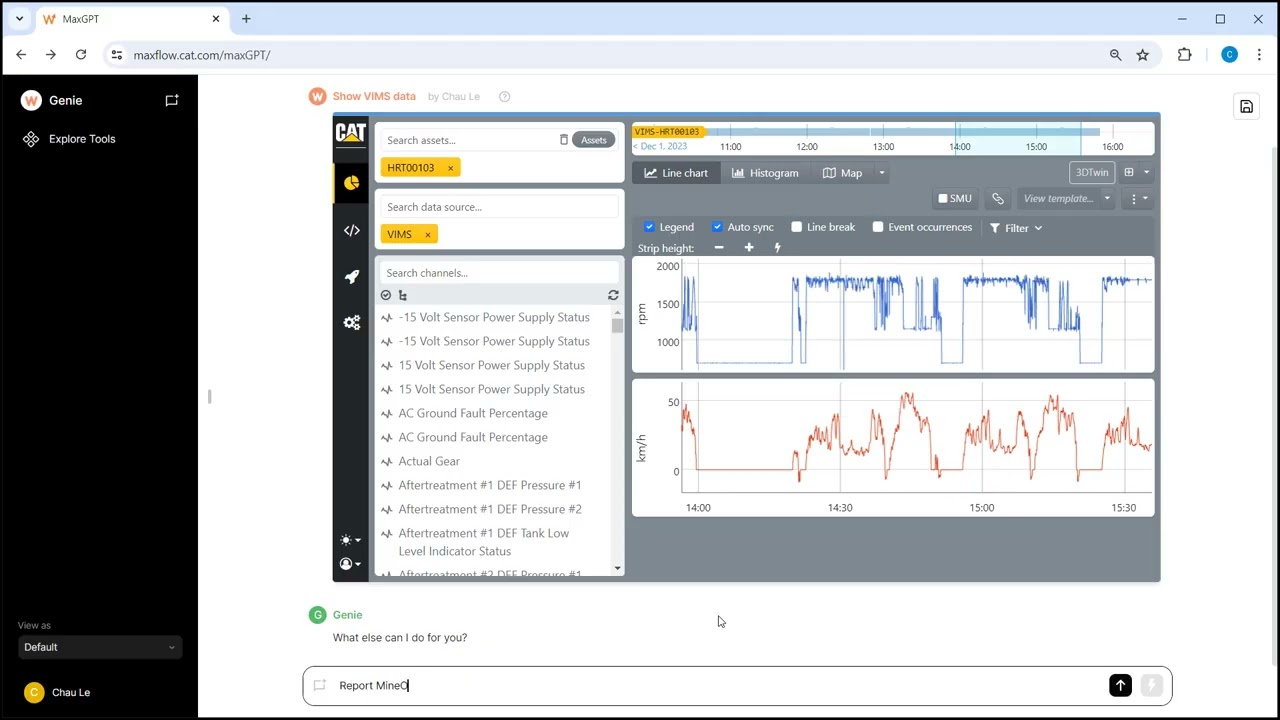This screenshot has height=720, width=1280.
Task: Click the Assets button
Action: tap(593, 140)
